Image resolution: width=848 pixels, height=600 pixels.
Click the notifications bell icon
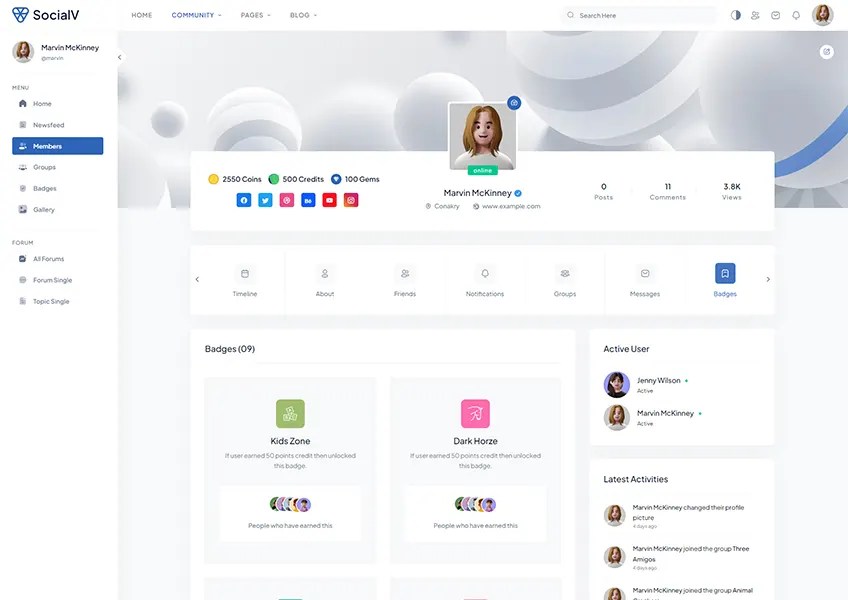(x=795, y=14)
